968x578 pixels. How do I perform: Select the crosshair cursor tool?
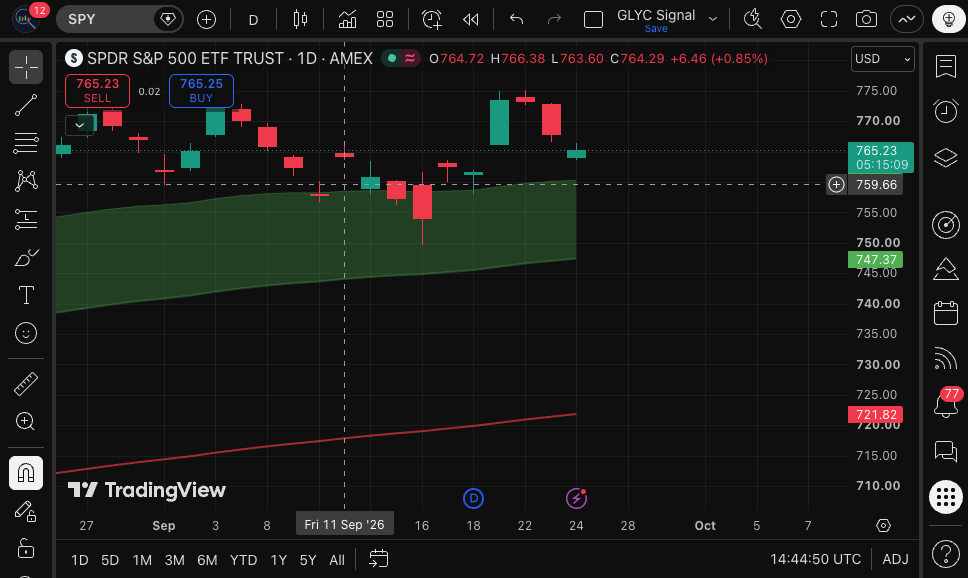[x=26, y=67]
